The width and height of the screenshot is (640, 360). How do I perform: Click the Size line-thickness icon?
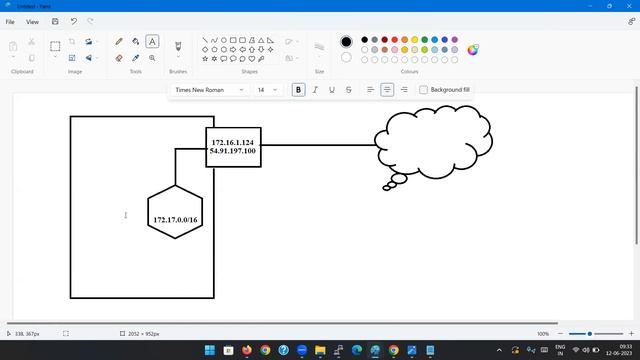tap(319, 47)
